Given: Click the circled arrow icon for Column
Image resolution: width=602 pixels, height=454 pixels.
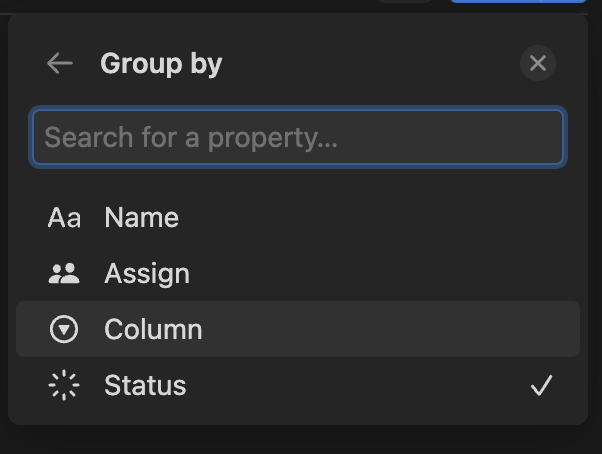Looking at the screenshot, I should point(64,330).
